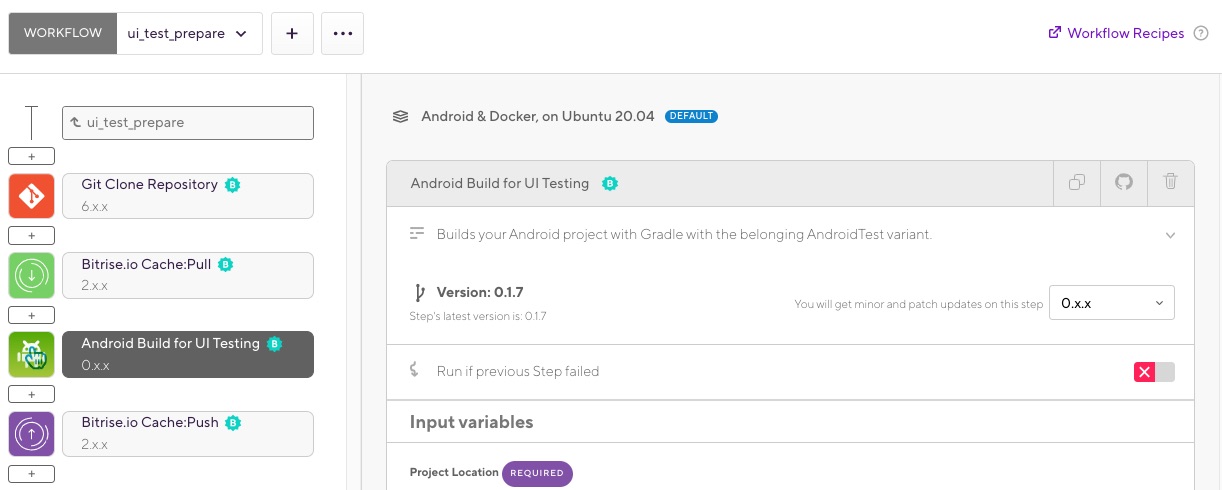Add step below Bitrise.io Cache:Push
Screen dimensions: 1222x490
click(32, 473)
